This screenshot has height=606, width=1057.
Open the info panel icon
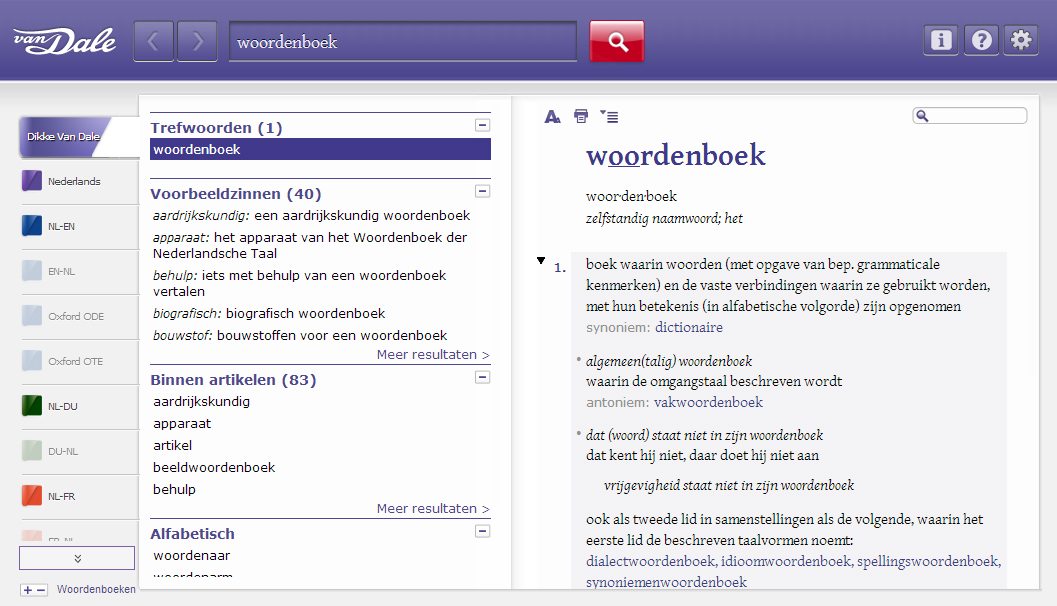(940, 40)
